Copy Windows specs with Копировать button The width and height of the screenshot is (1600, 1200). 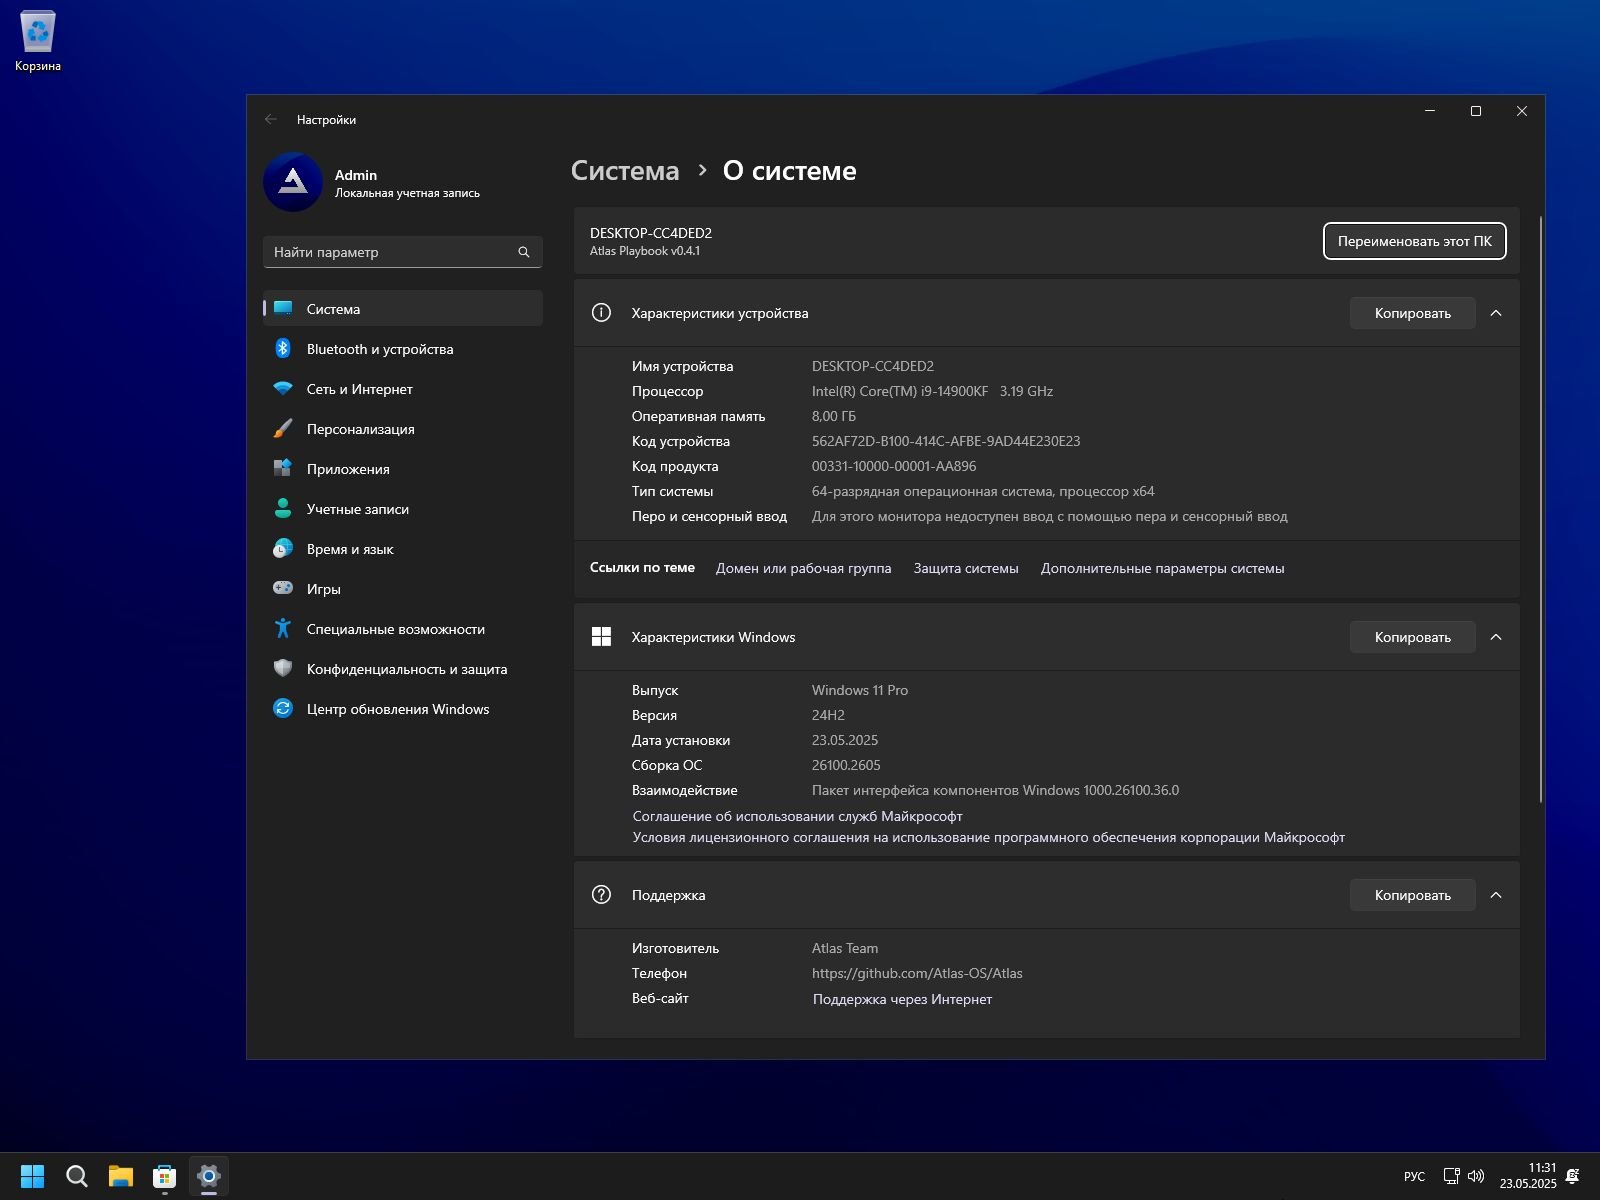1412,637
